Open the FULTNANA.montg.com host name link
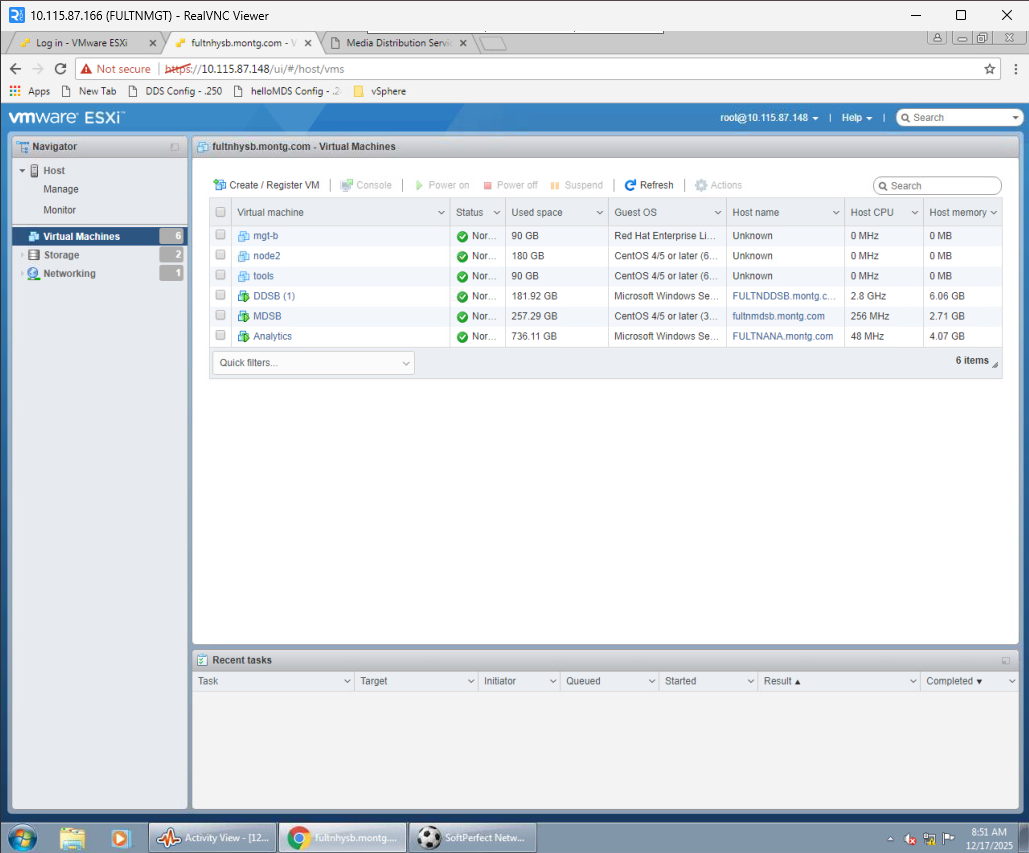 click(783, 337)
